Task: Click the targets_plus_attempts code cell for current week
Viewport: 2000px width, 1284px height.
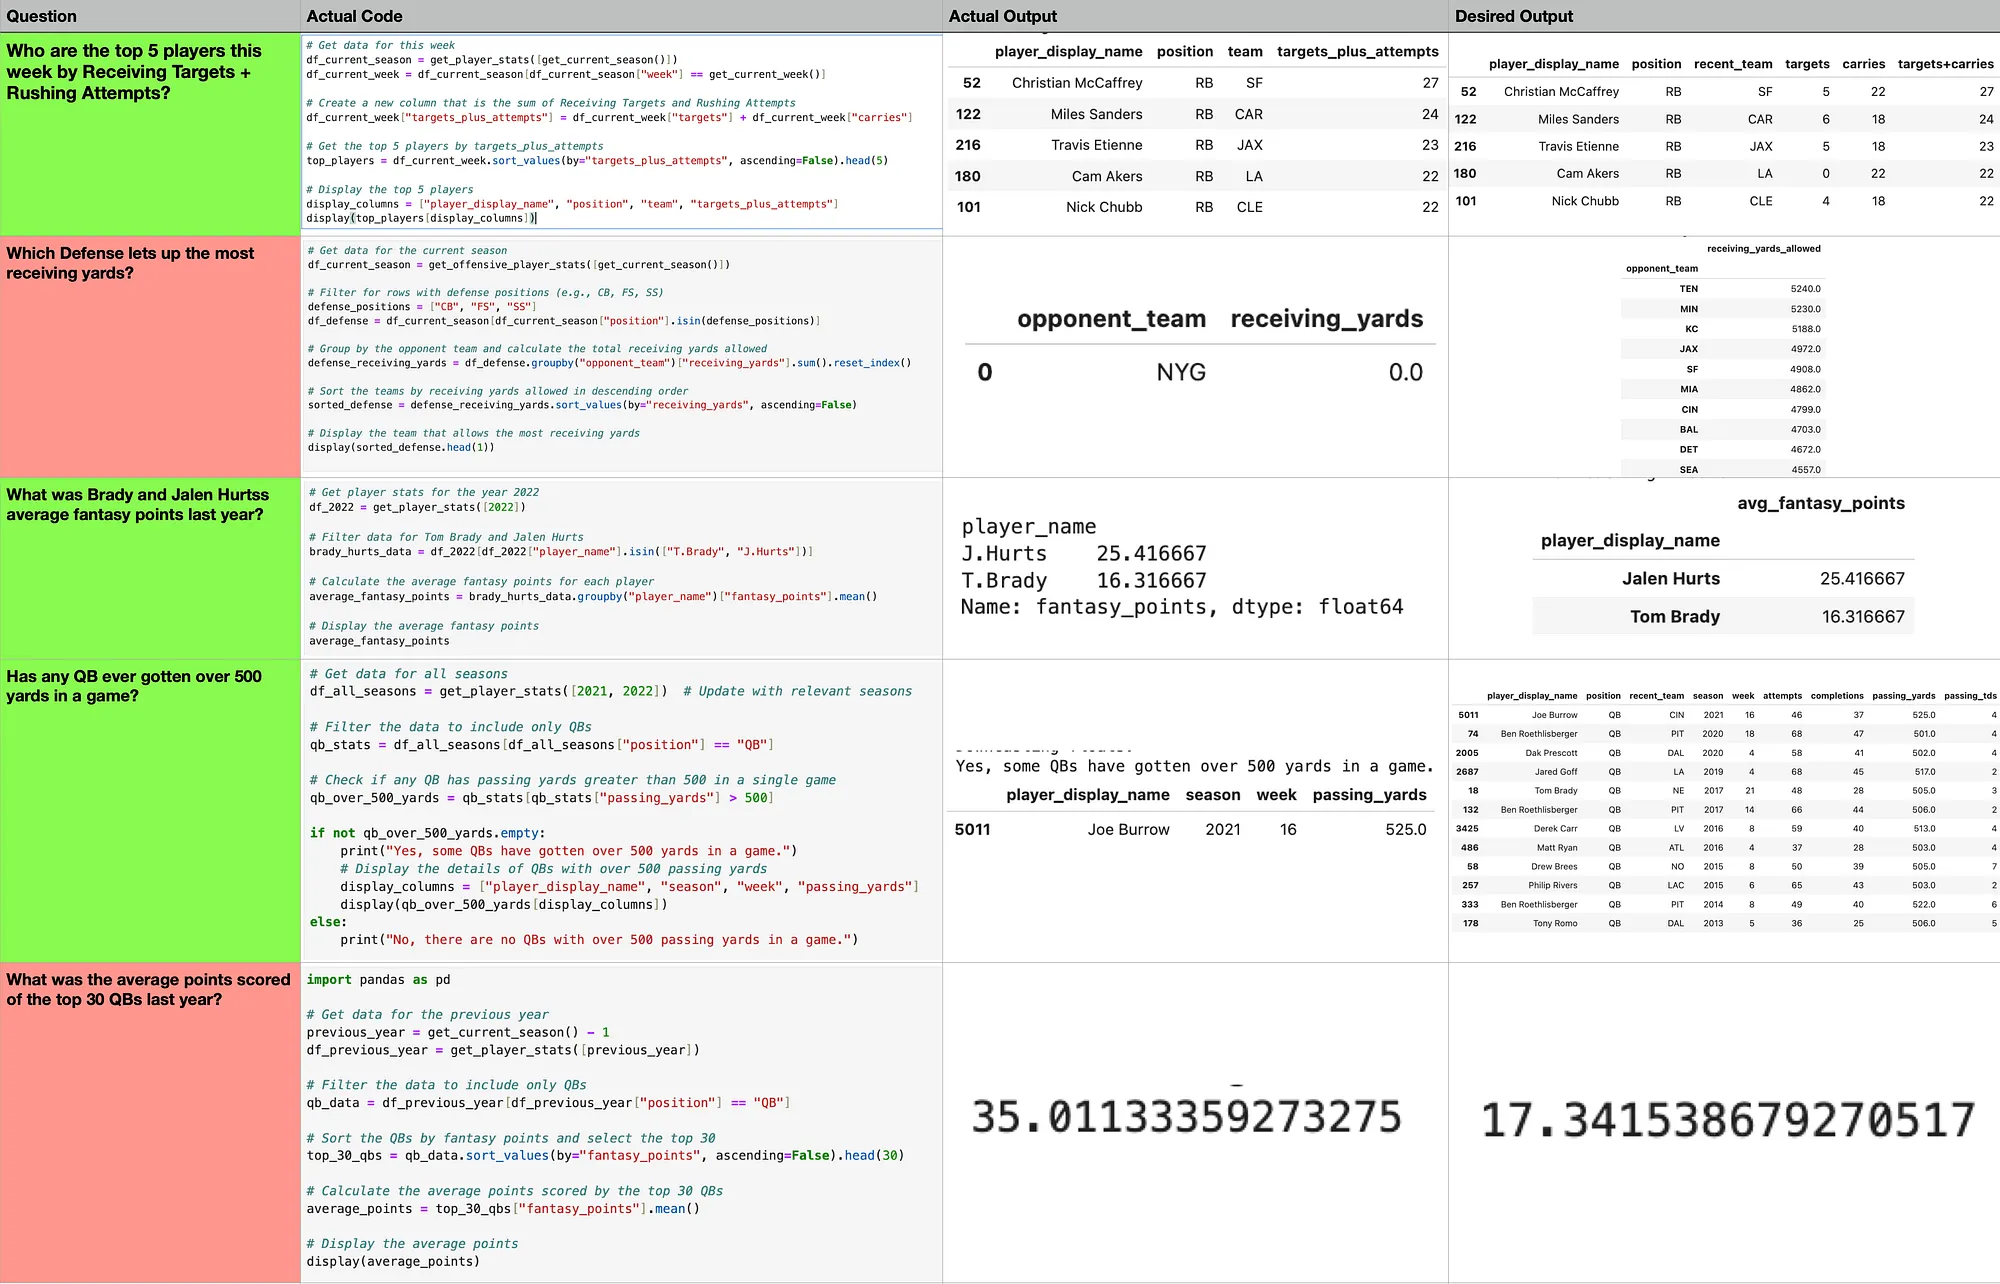Action: [621, 132]
